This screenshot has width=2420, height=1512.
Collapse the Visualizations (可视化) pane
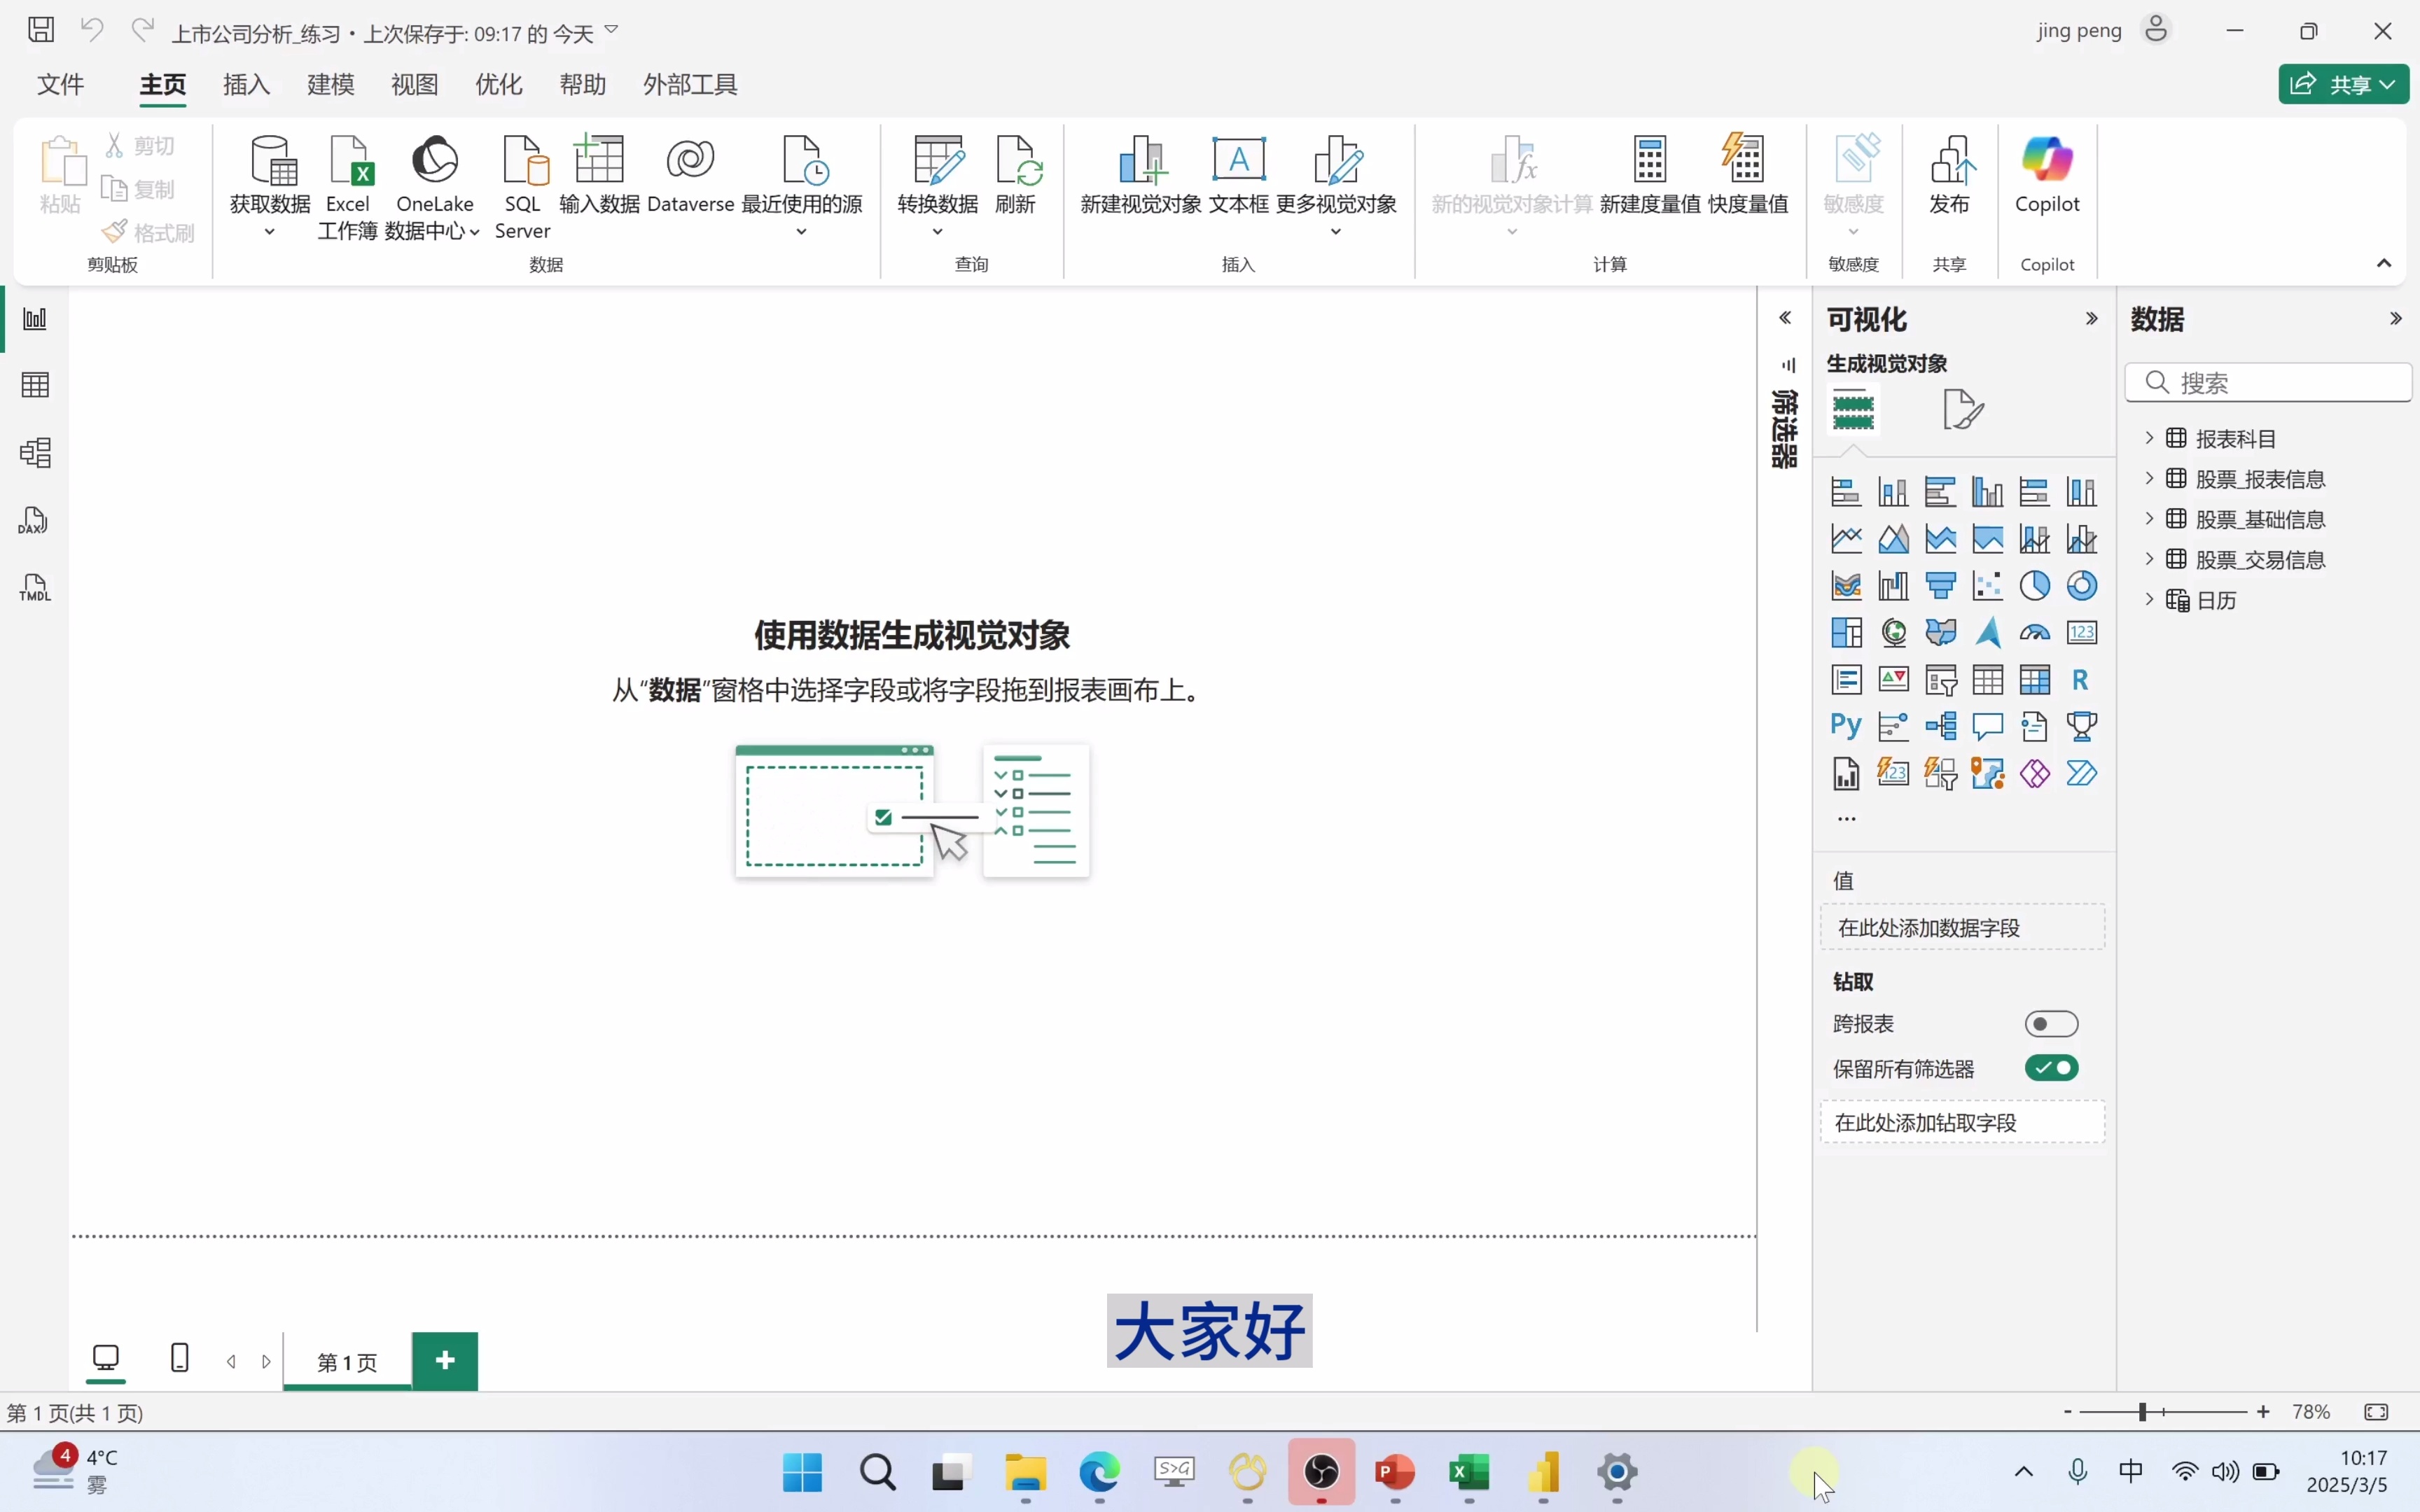[2091, 319]
